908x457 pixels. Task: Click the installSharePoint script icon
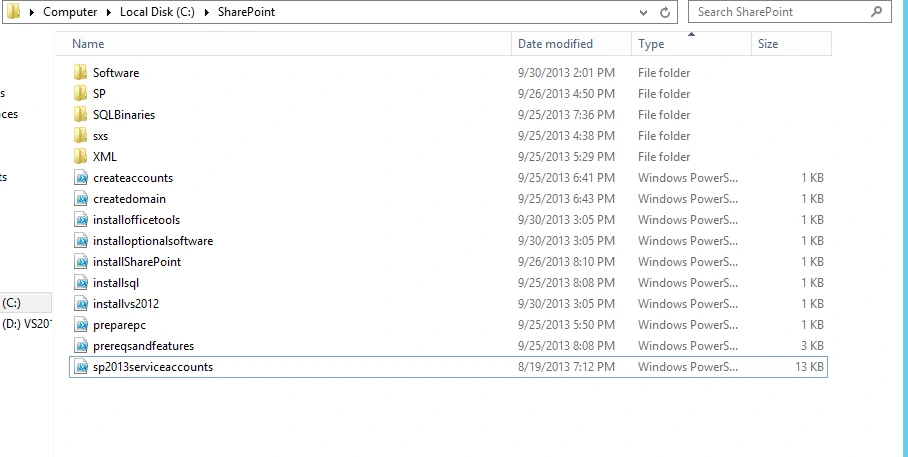[x=81, y=262]
